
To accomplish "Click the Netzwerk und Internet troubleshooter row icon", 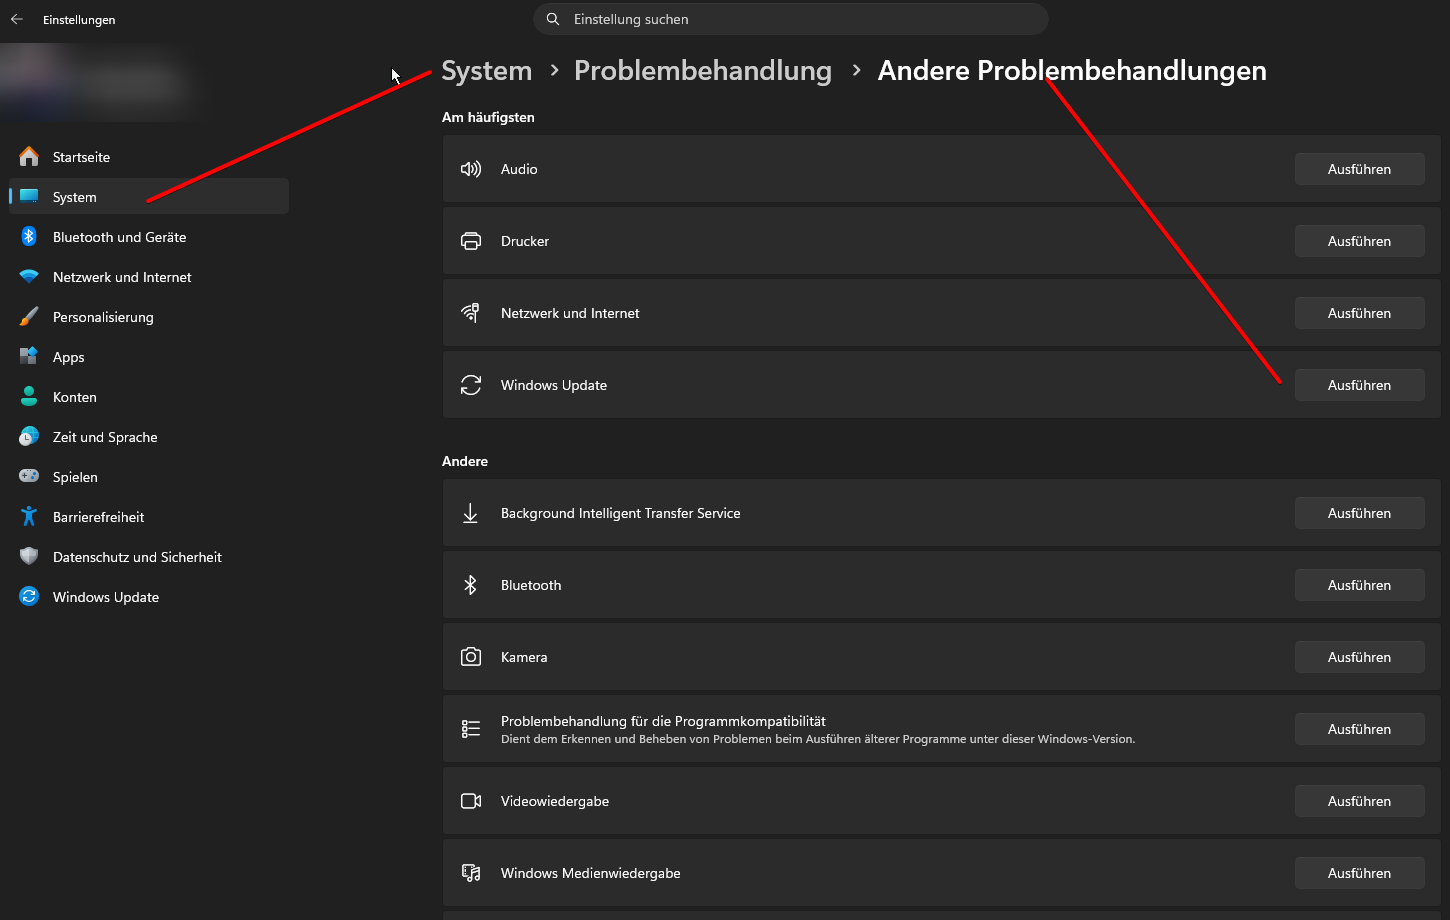I will (x=470, y=313).
